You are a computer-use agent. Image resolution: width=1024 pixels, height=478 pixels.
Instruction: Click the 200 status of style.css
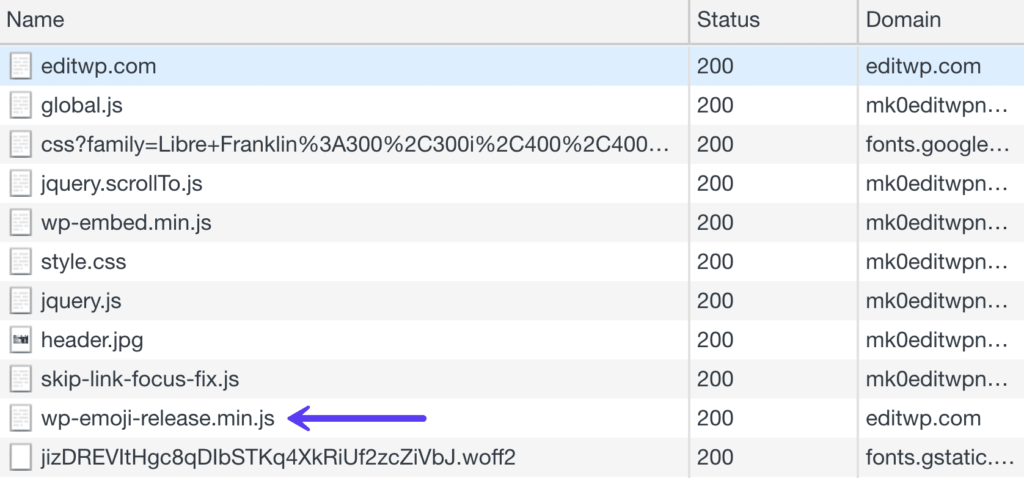715,262
